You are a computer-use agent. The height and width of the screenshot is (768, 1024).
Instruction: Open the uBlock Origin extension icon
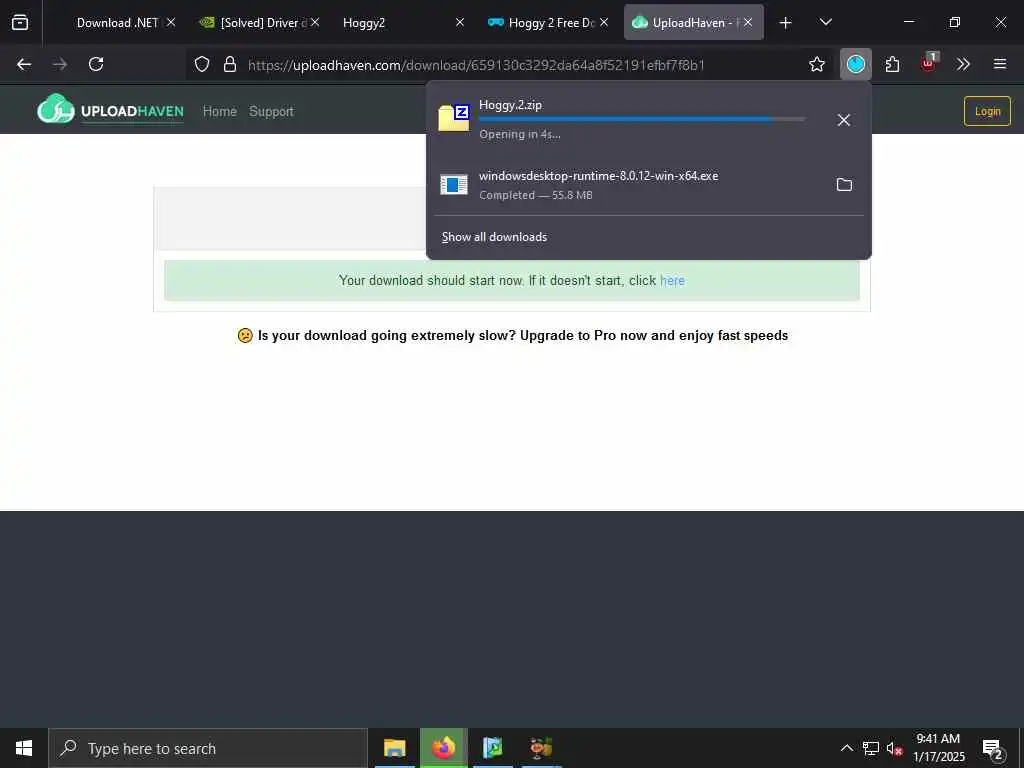click(x=929, y=63)
